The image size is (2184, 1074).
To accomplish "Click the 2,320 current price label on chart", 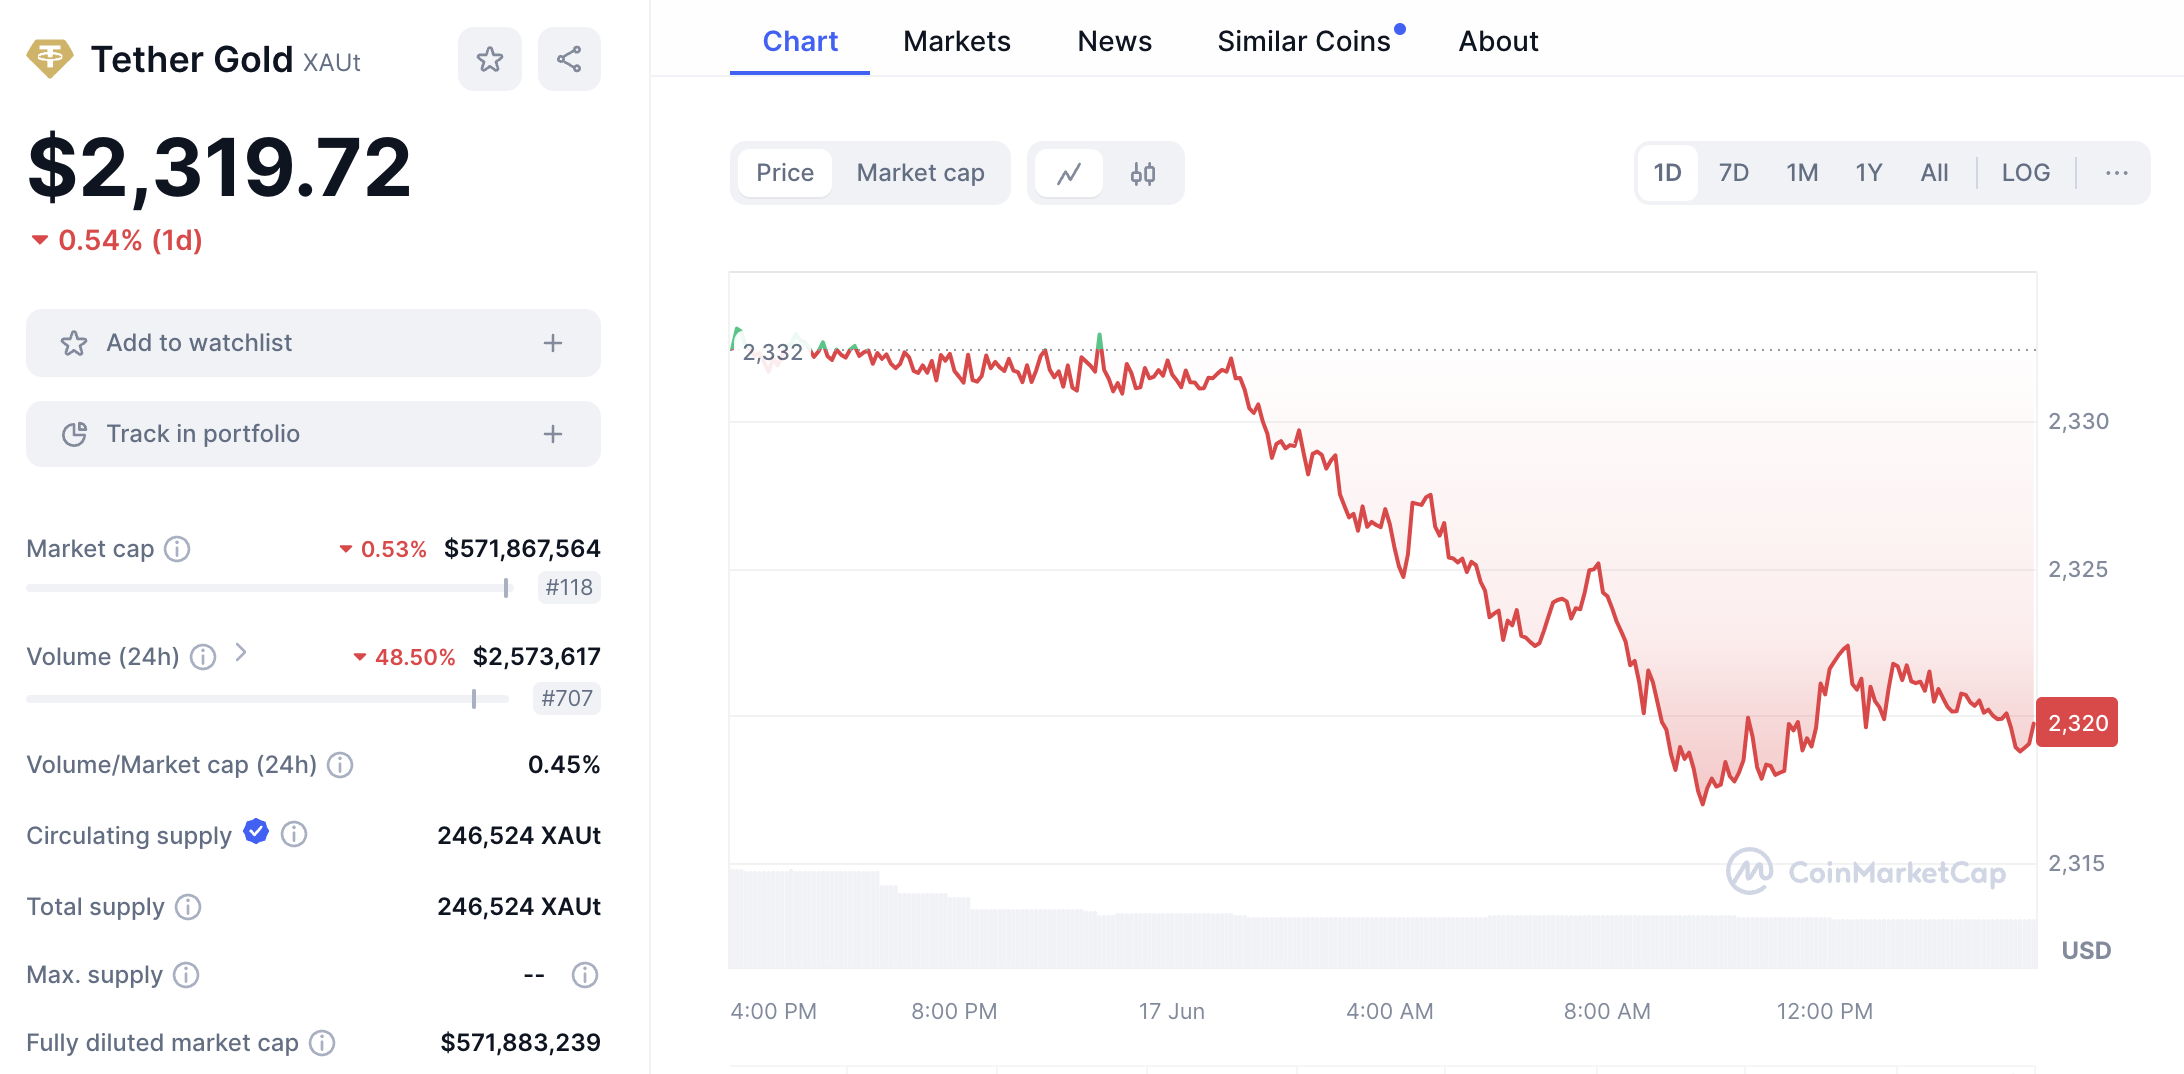I will click(2077, 723).
